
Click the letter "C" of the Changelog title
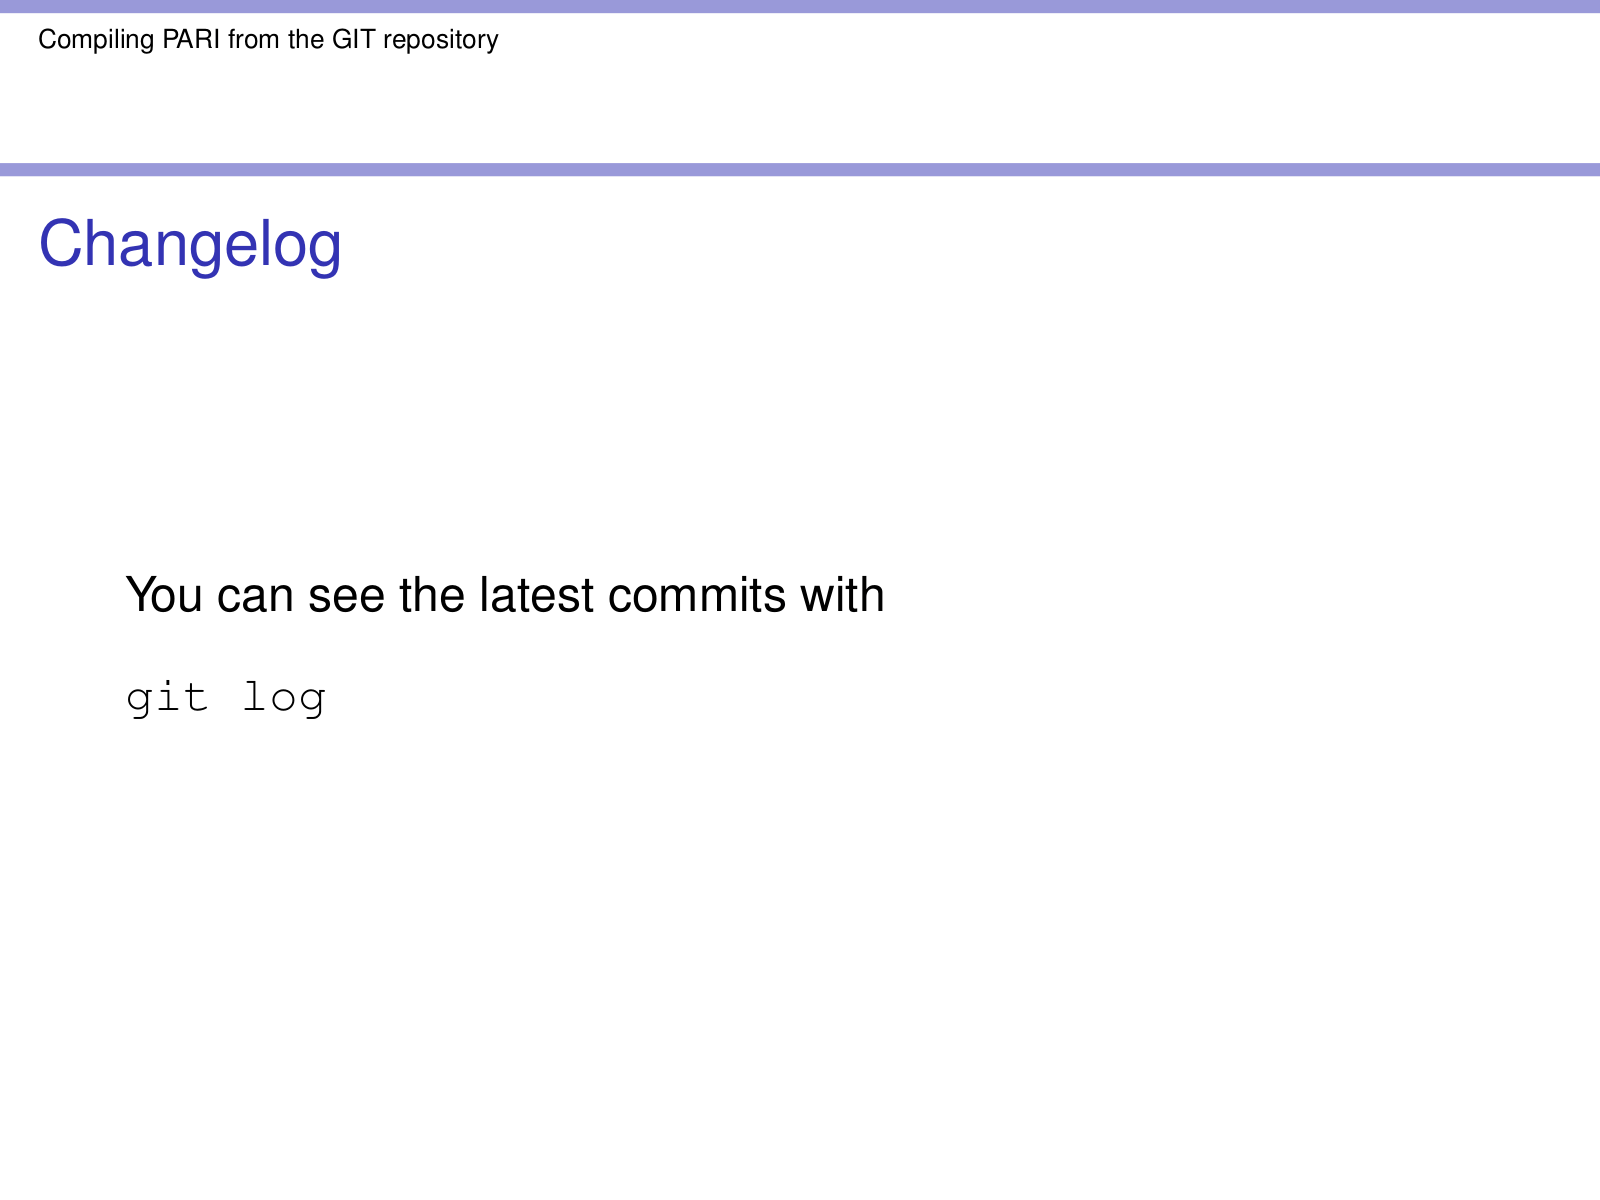(59, 243)
